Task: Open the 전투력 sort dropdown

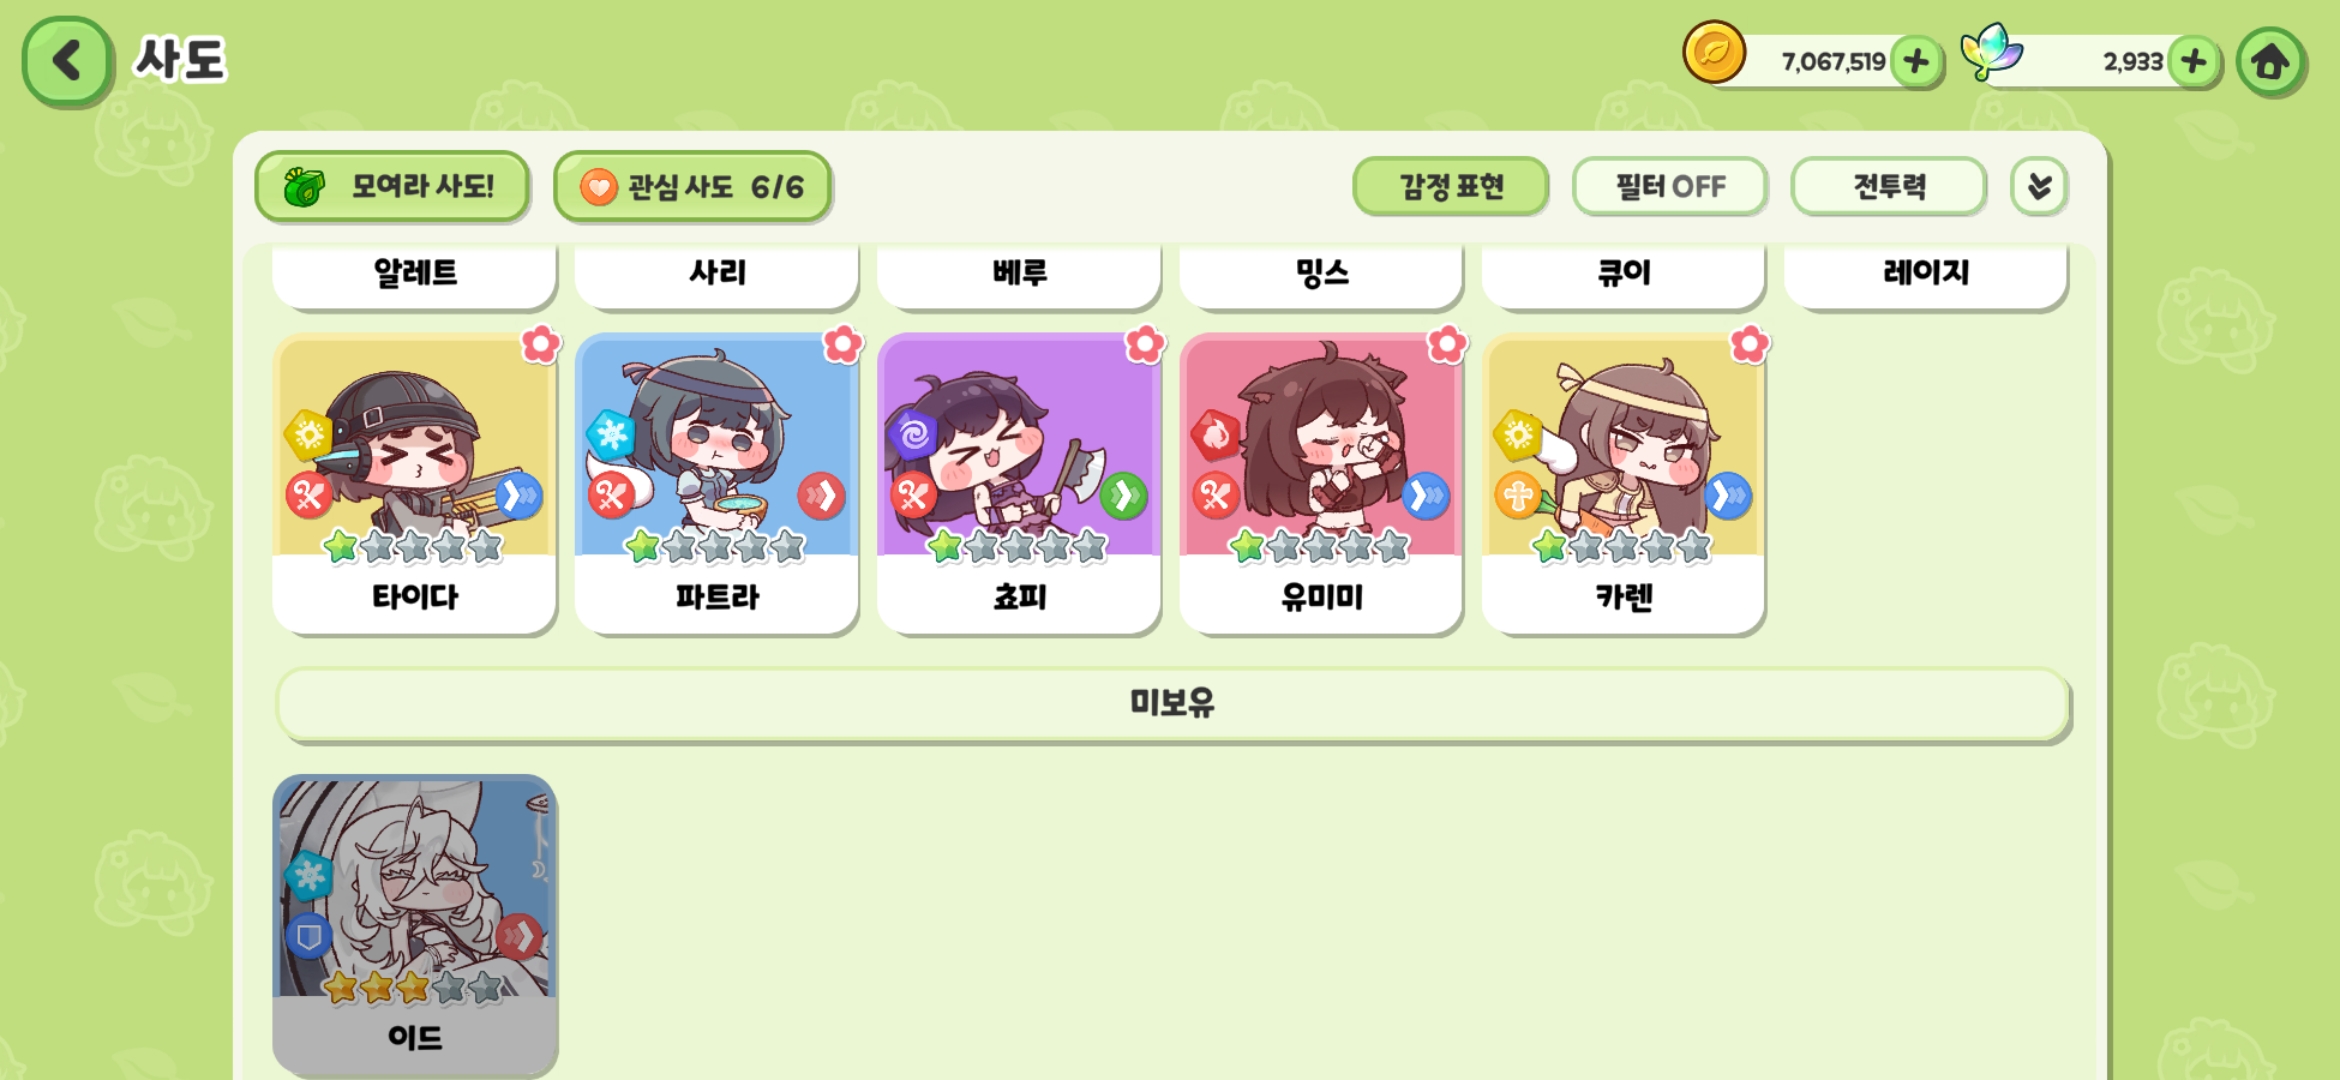Action: [1888, 186]
